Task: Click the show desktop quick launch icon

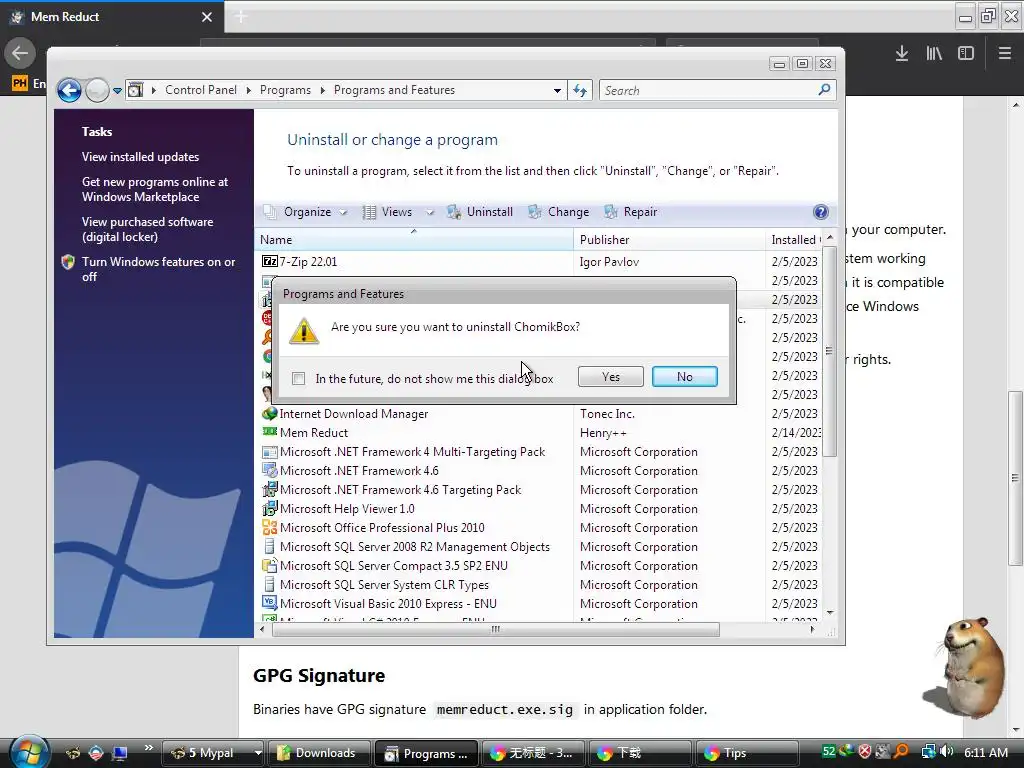Action: tap(120, 753)
